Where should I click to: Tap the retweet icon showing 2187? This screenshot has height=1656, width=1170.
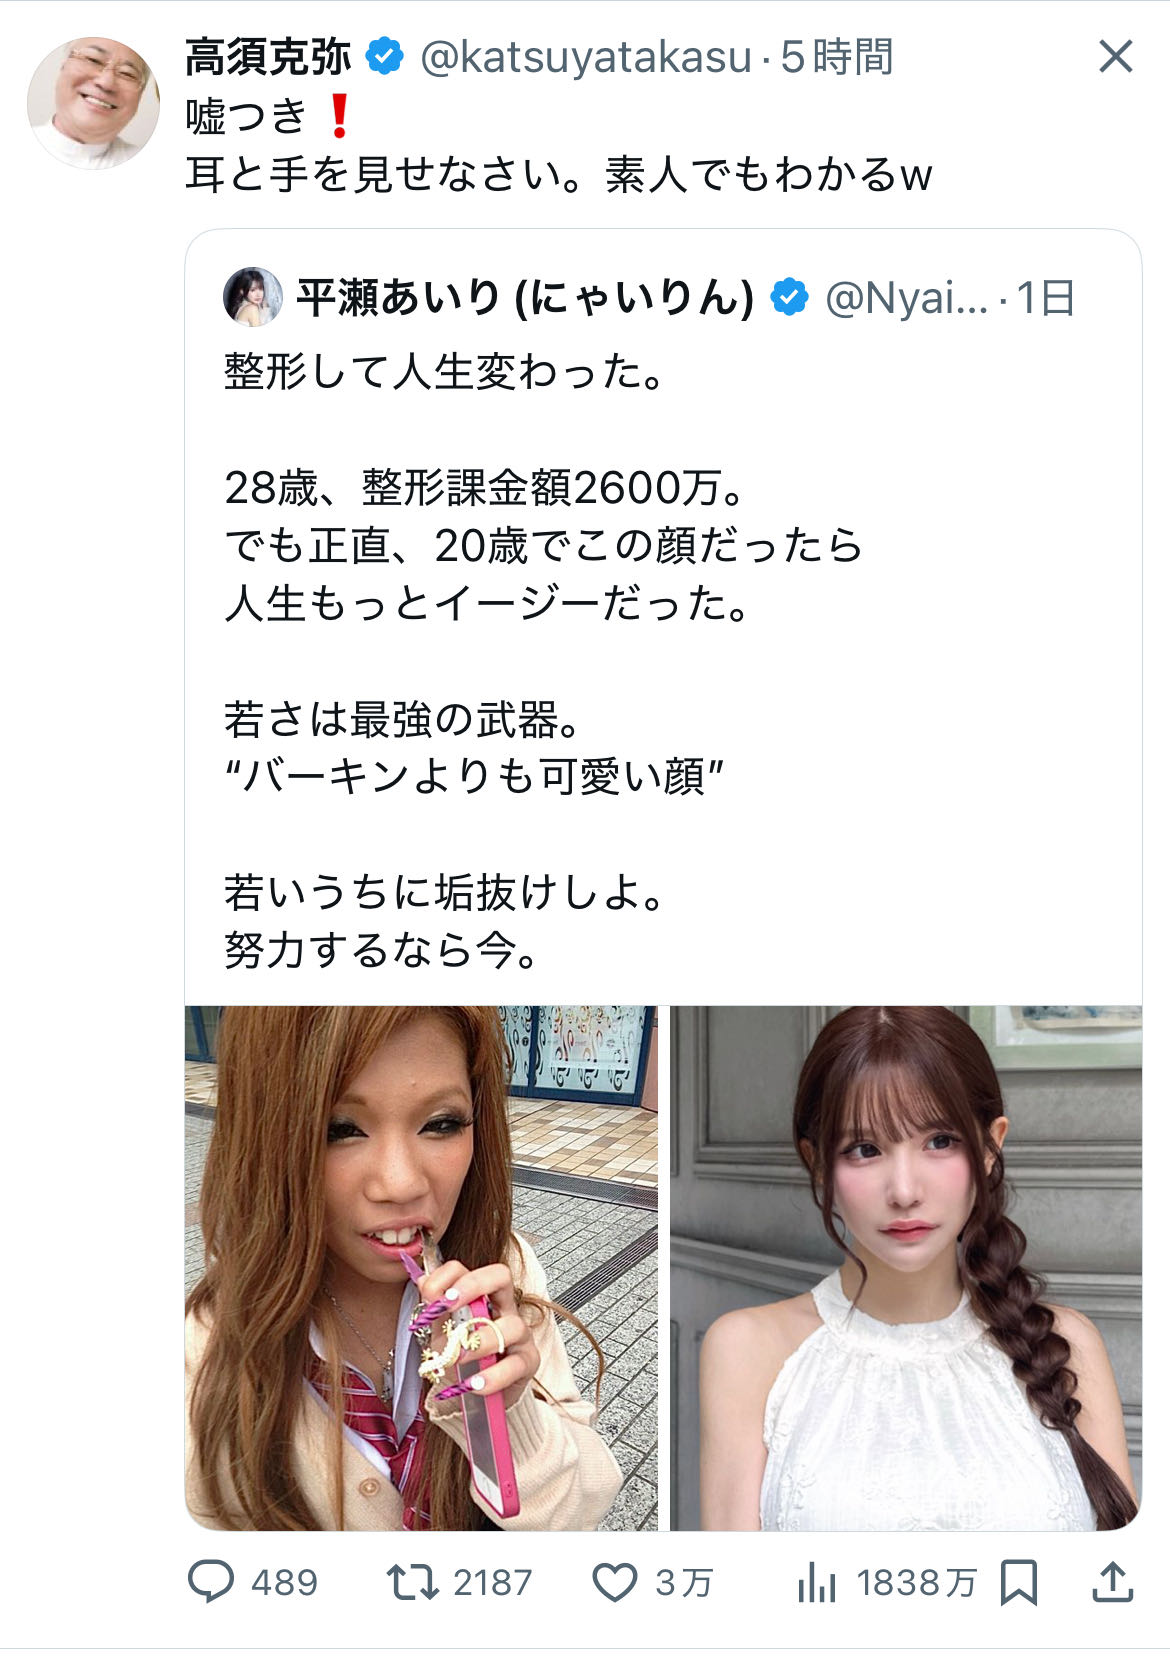point(412,1582)
